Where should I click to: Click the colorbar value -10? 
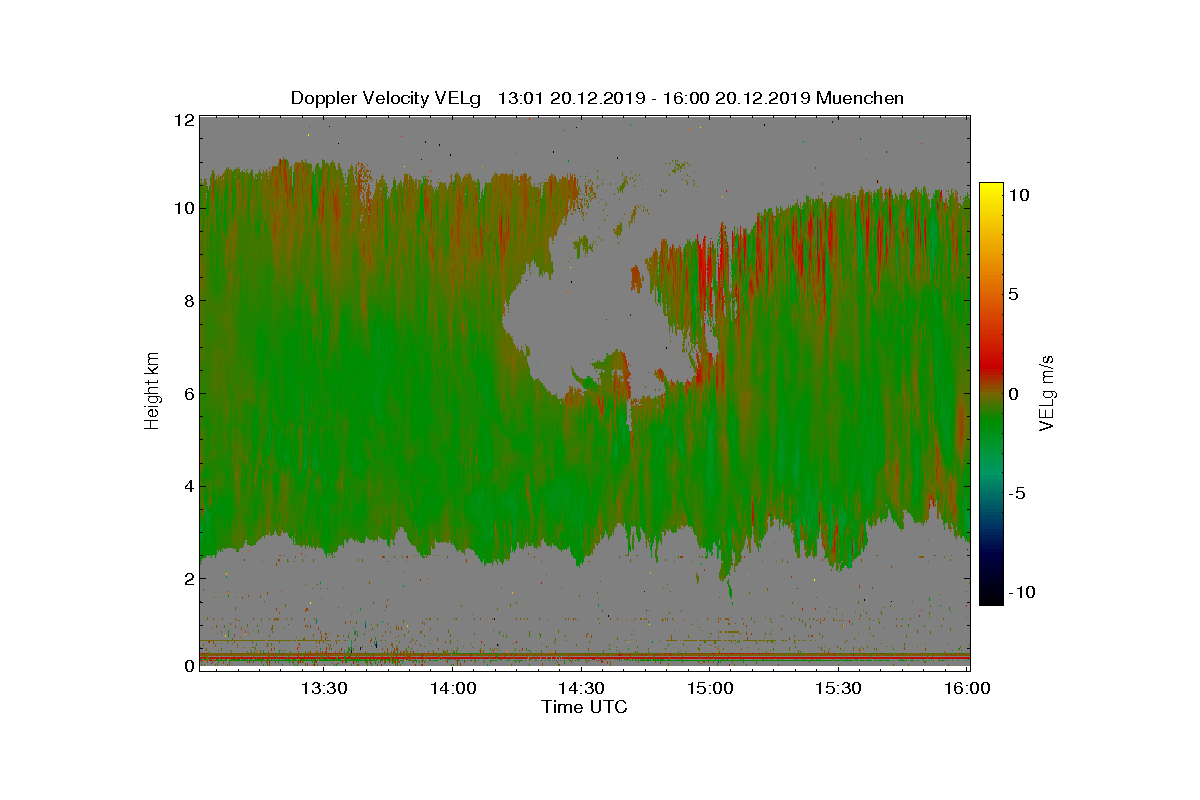pos(1024,592)
